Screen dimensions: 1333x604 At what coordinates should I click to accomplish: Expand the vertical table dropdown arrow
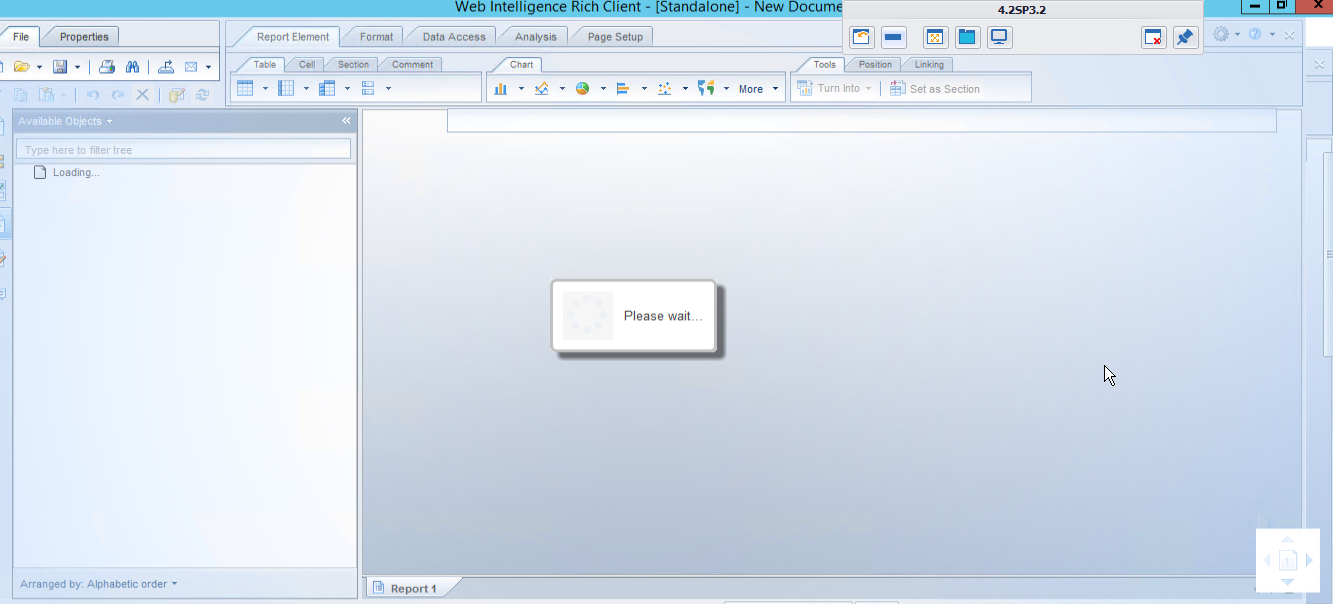point(265,89)
